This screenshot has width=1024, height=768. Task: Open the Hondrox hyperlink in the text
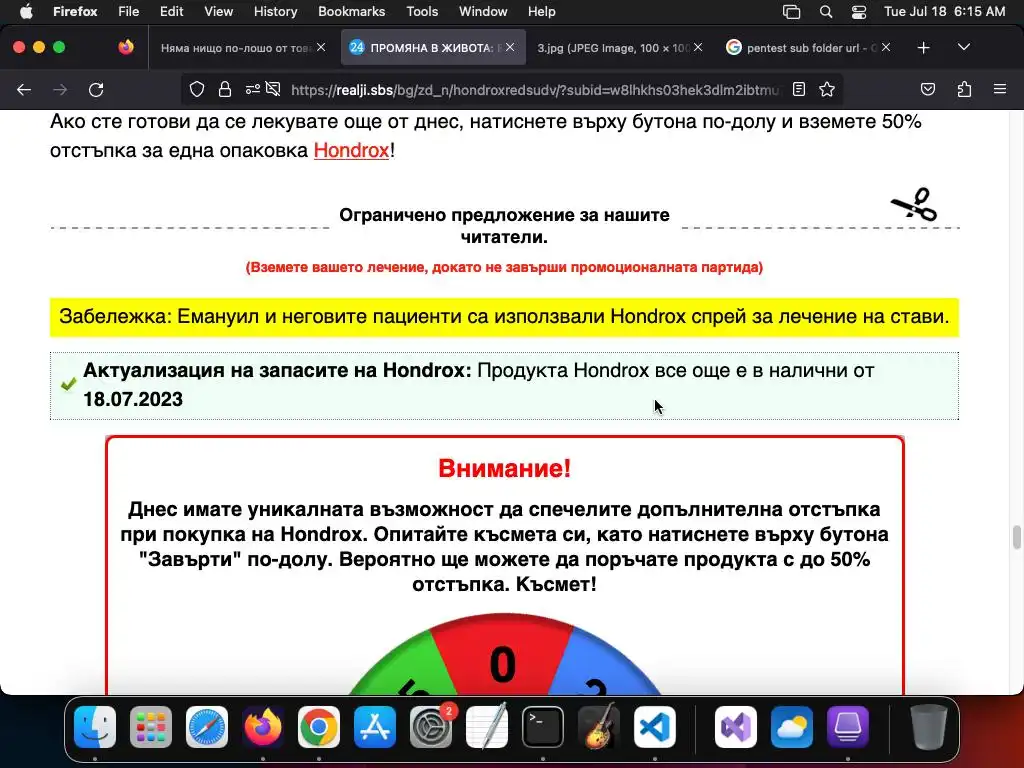coord(351,150)
